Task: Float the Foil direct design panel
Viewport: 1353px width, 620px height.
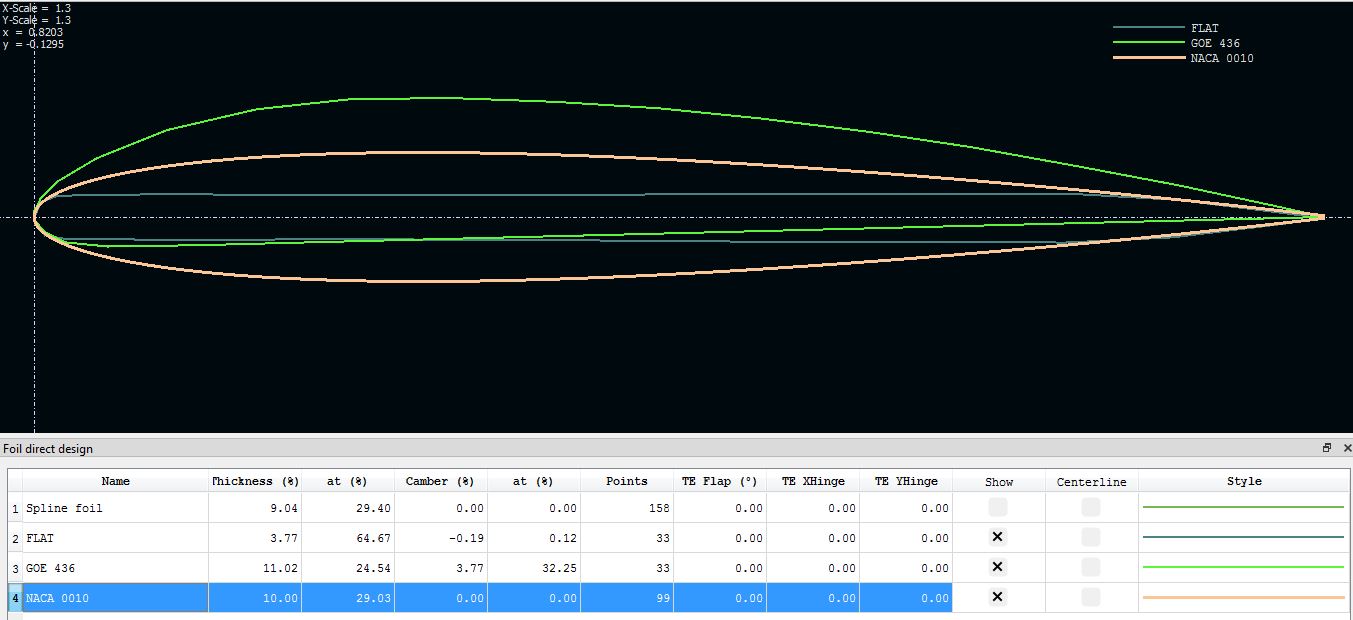Action: point(1327,448)
